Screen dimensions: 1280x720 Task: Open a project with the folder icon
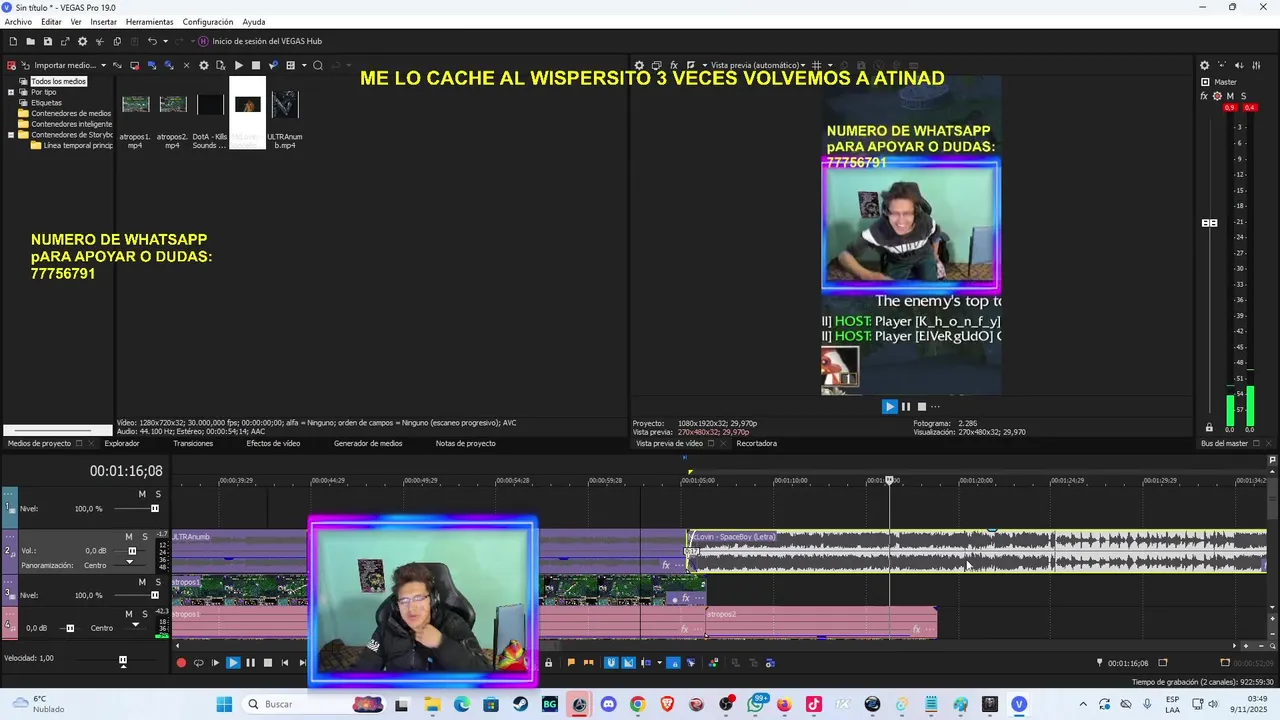click(x=30, y=41)
